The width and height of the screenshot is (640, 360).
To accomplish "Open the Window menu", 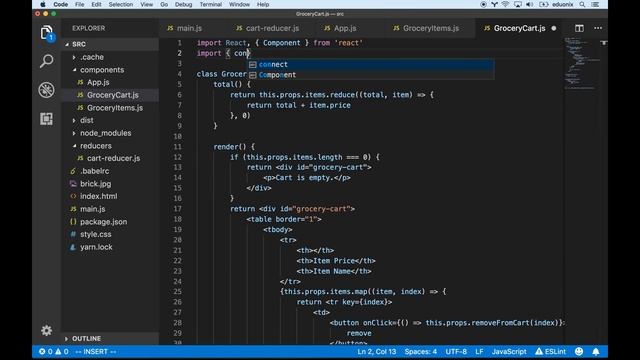I will [x=239, y=4].
